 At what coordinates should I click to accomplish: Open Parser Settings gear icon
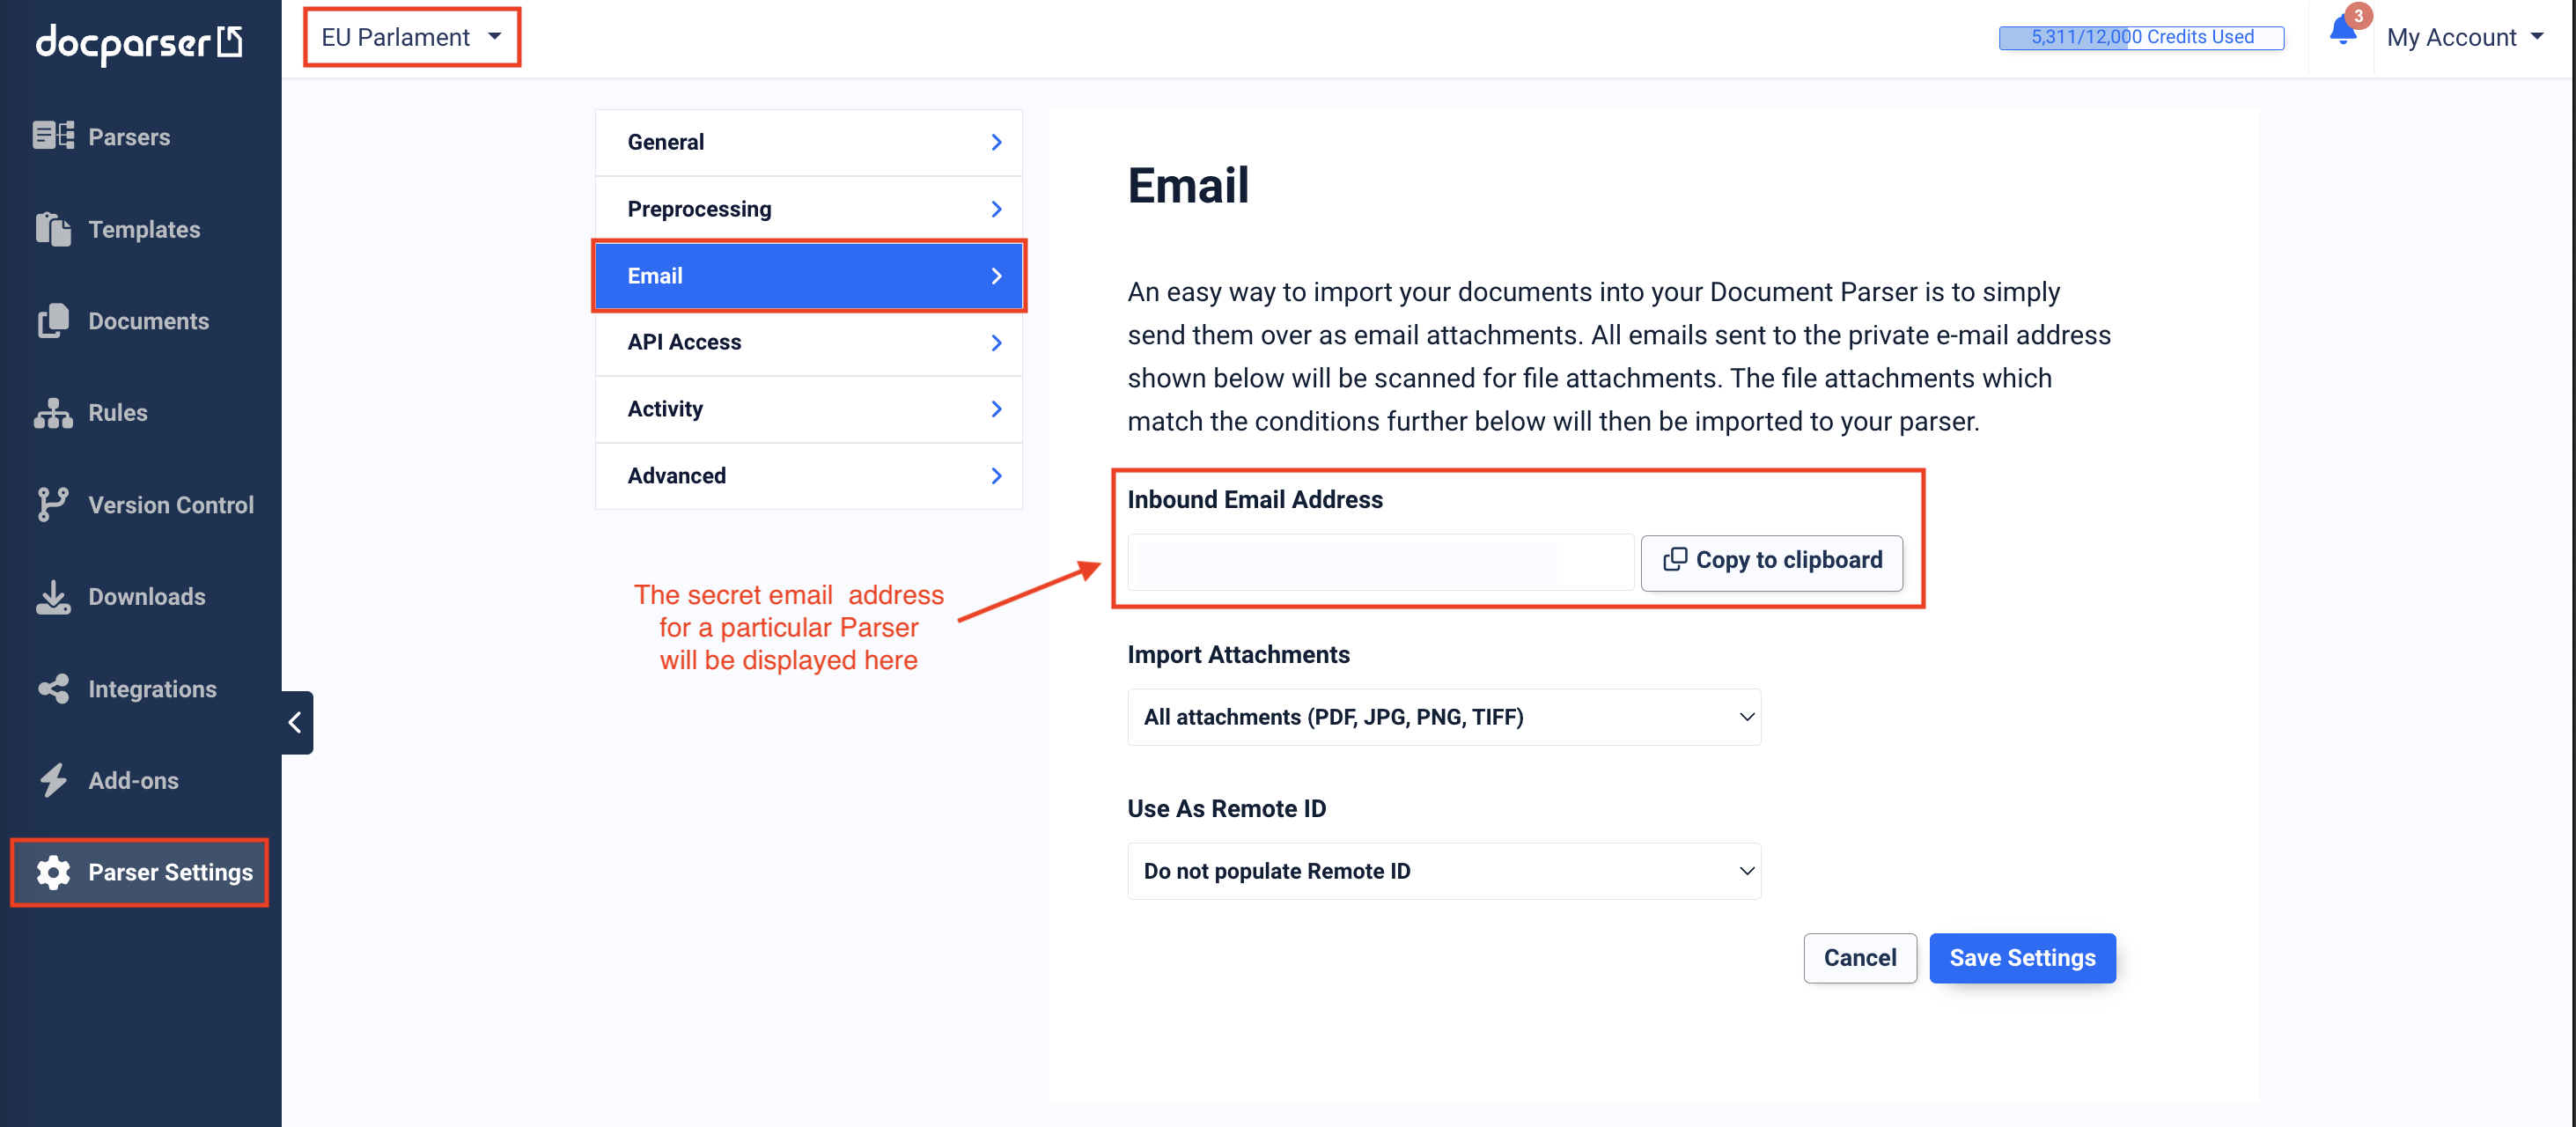click(53, 872)
